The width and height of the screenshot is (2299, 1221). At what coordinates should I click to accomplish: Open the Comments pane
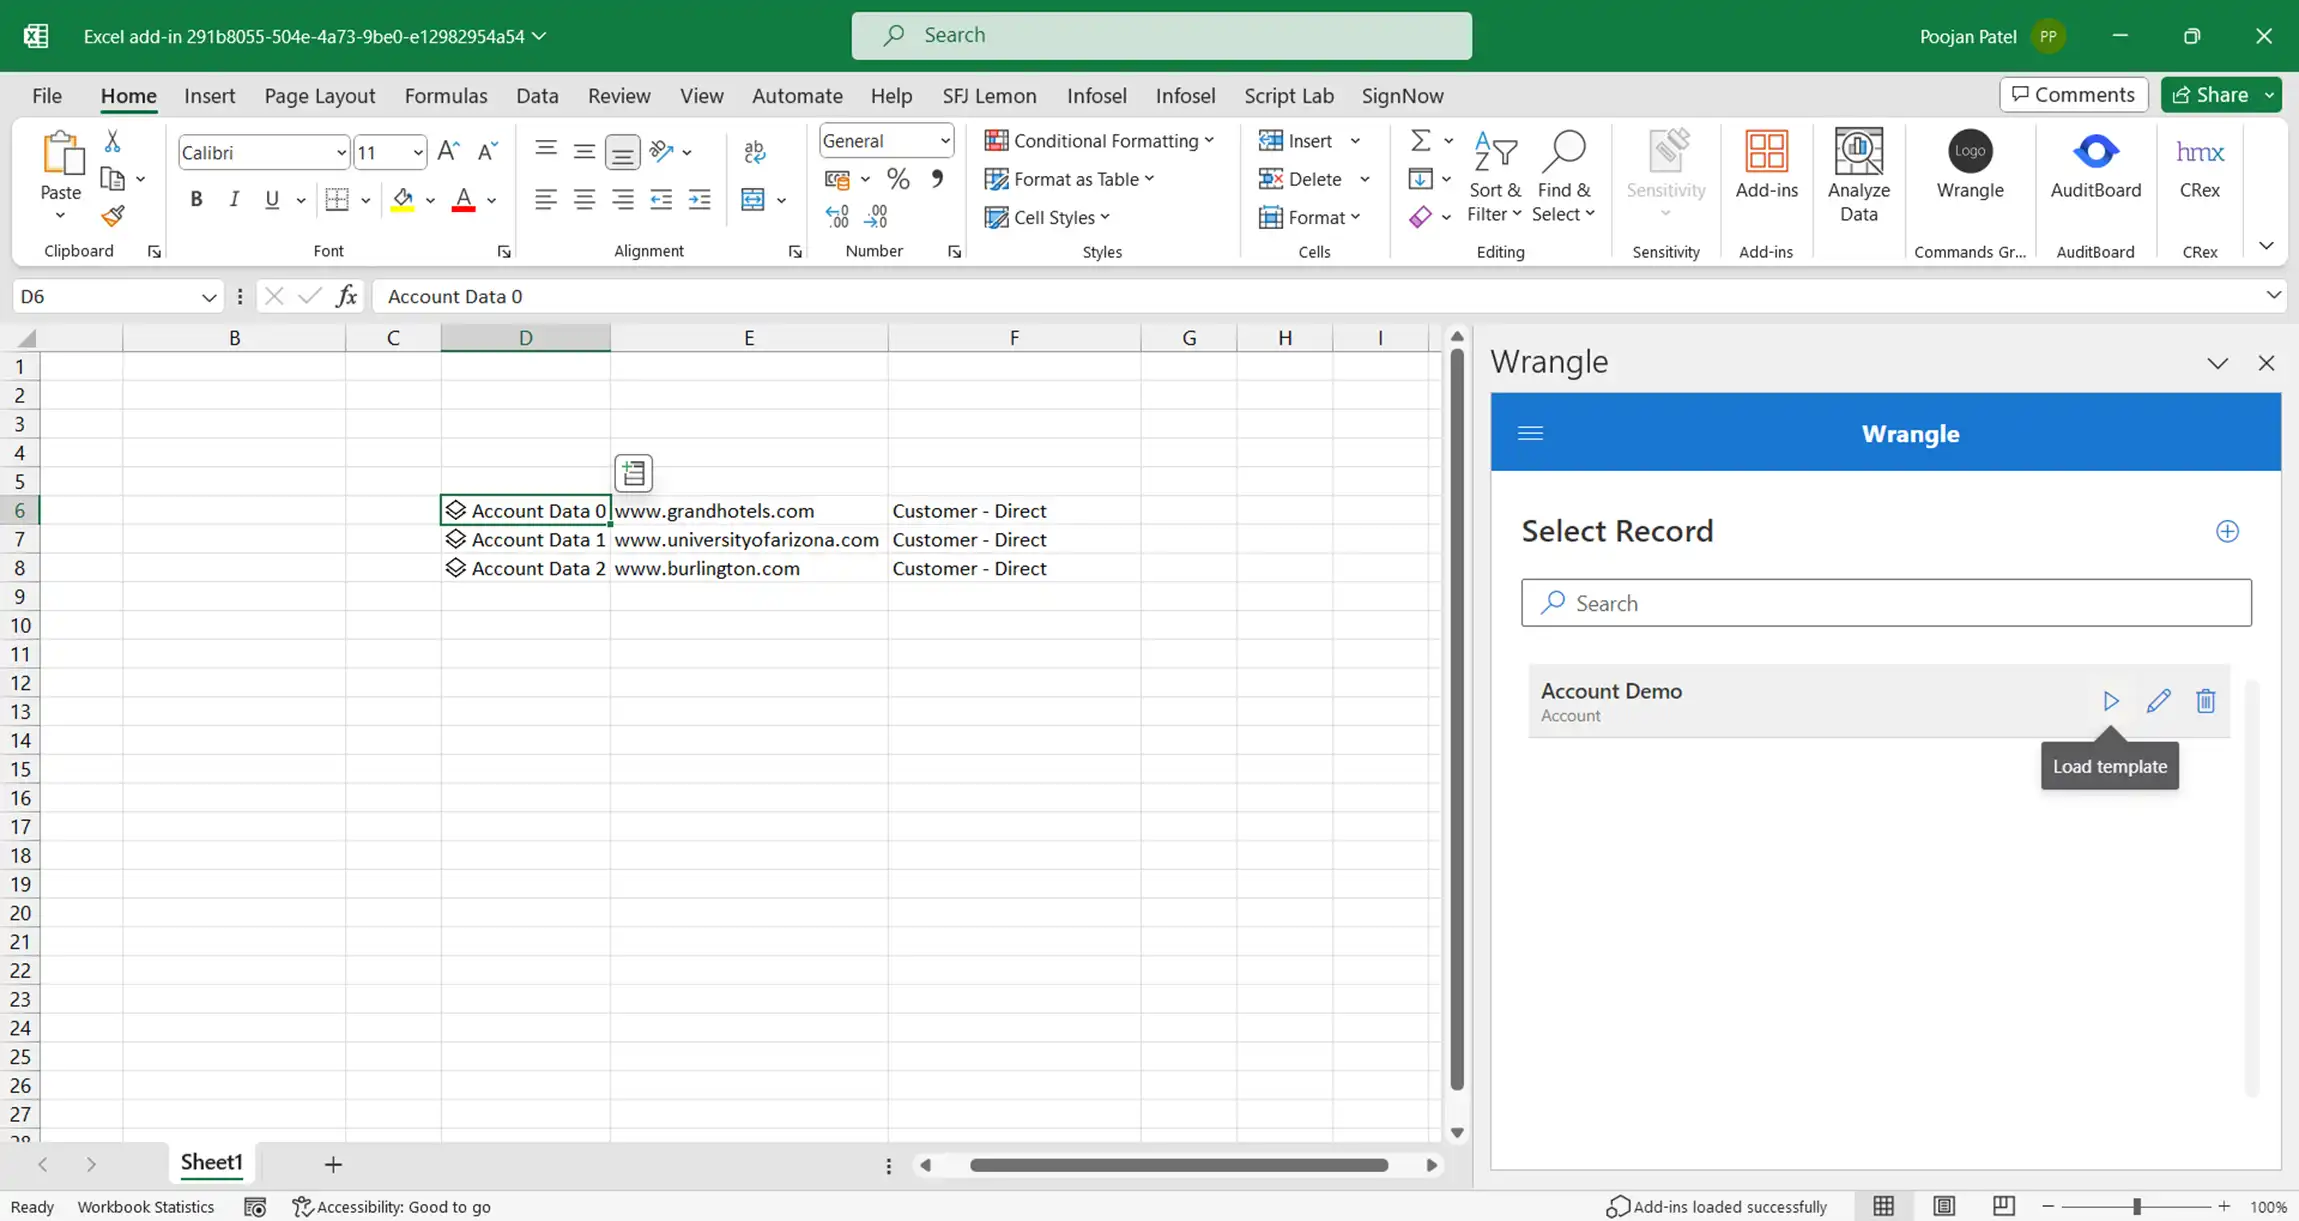(x=2073, y=95)
